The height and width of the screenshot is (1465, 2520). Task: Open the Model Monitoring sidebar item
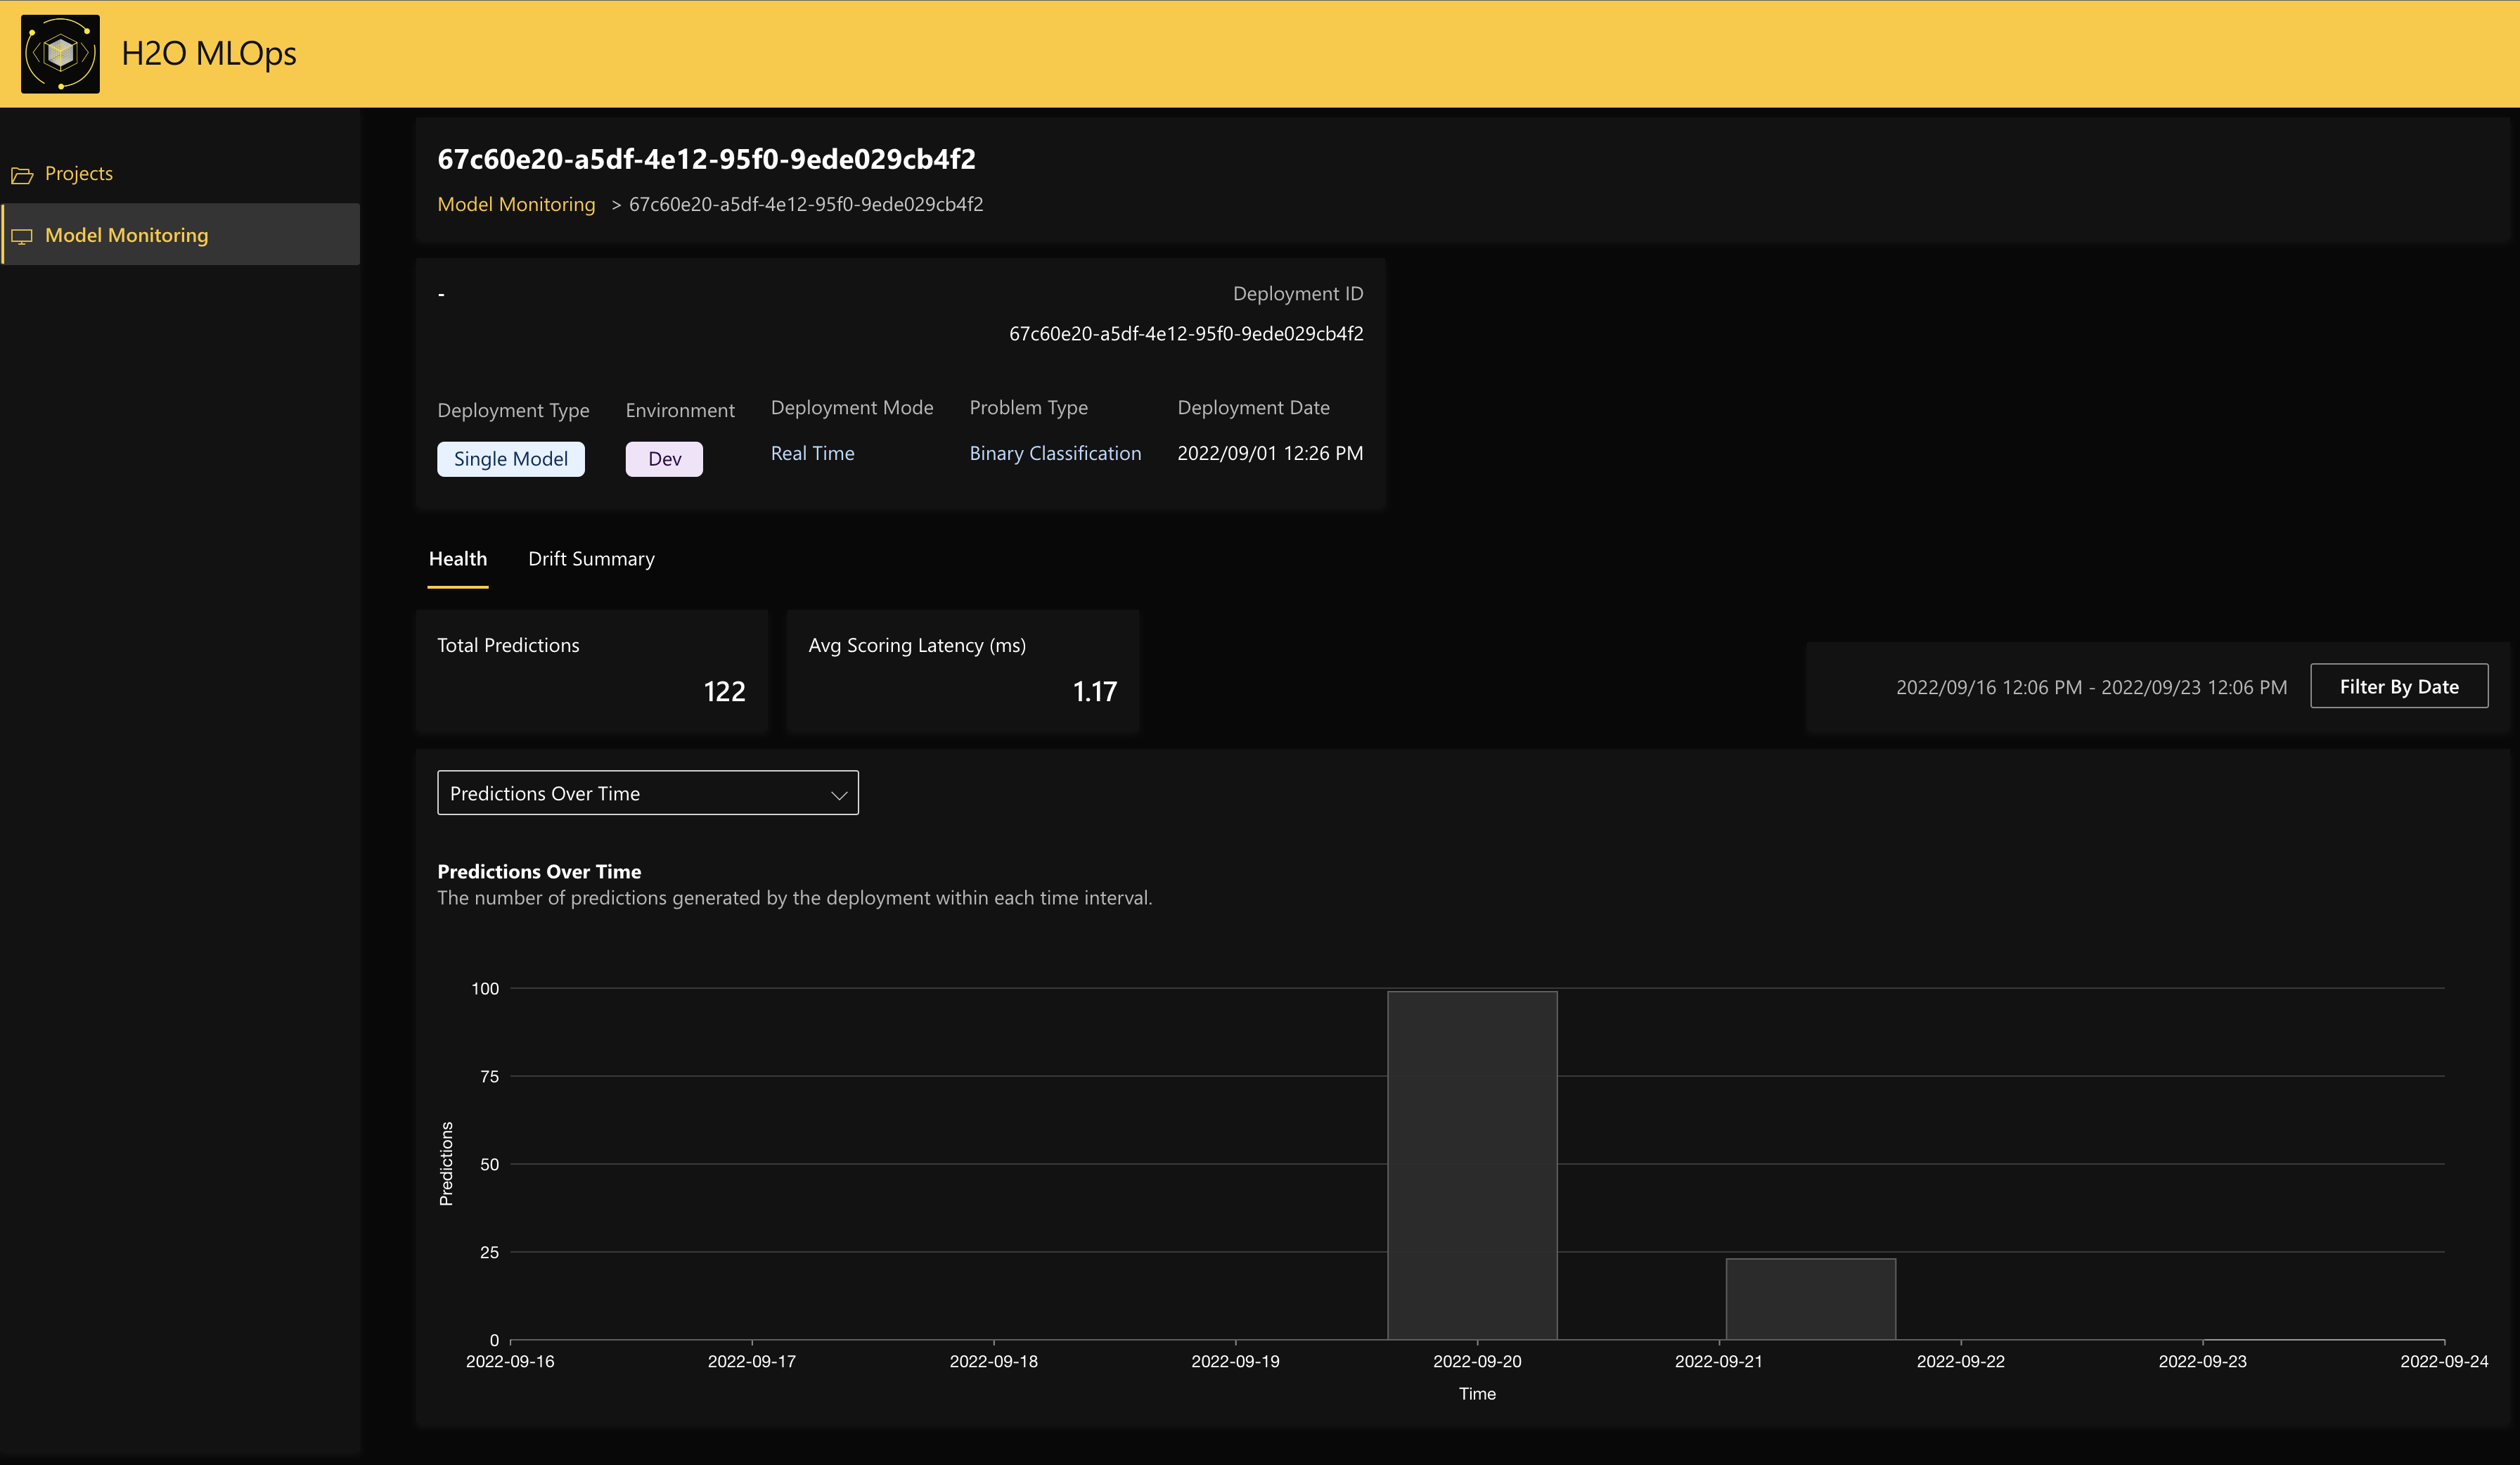[x=180, y=235]
